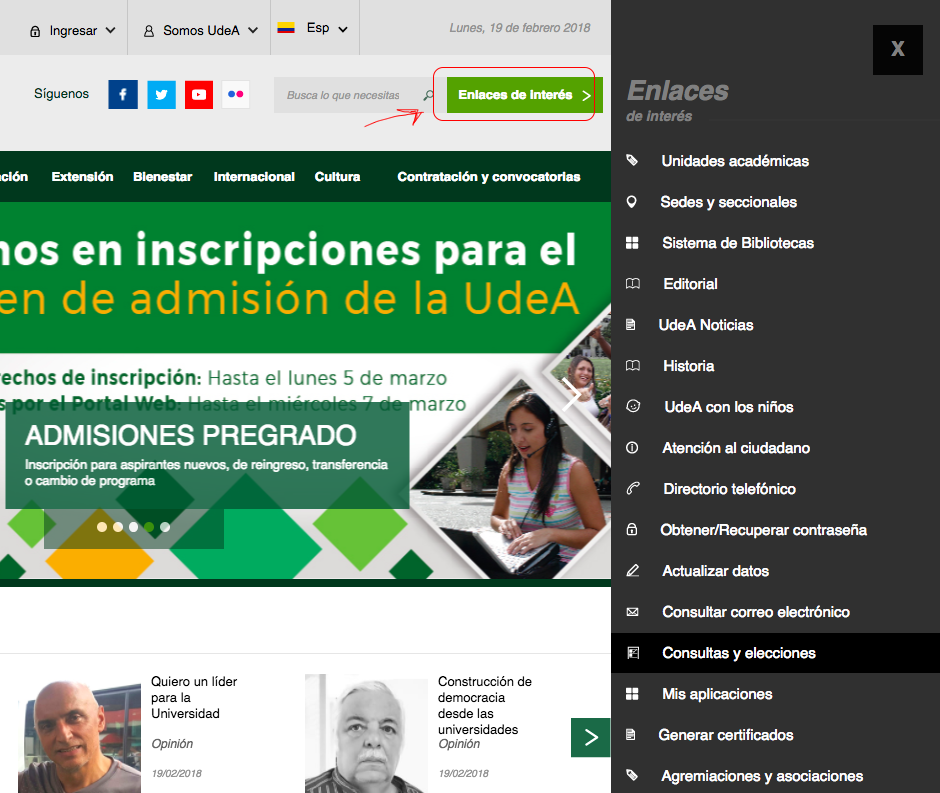Read Quiero un líder para la Universidad article
Screen dimensions: 940x793
point(194,698)
